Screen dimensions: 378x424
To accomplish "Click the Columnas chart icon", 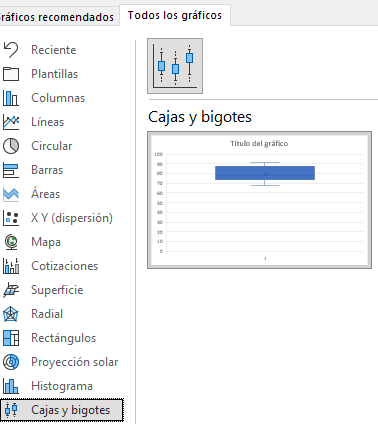I will pyautogui.click(x=11, y=98).
